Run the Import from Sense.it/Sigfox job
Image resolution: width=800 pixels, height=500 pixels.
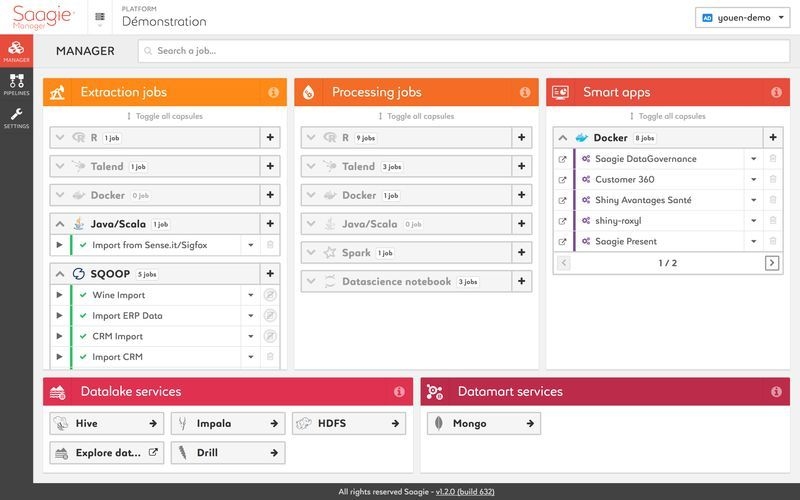tap(59, 245)
